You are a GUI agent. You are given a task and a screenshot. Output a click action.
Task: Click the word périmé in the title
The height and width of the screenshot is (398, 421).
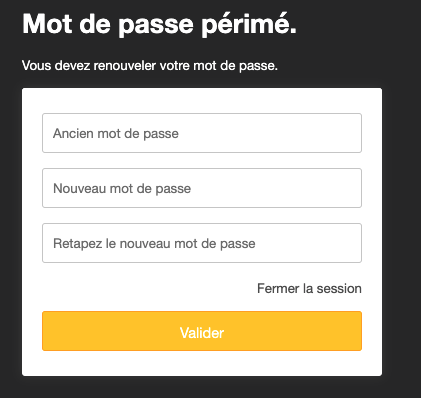[249, 25]
